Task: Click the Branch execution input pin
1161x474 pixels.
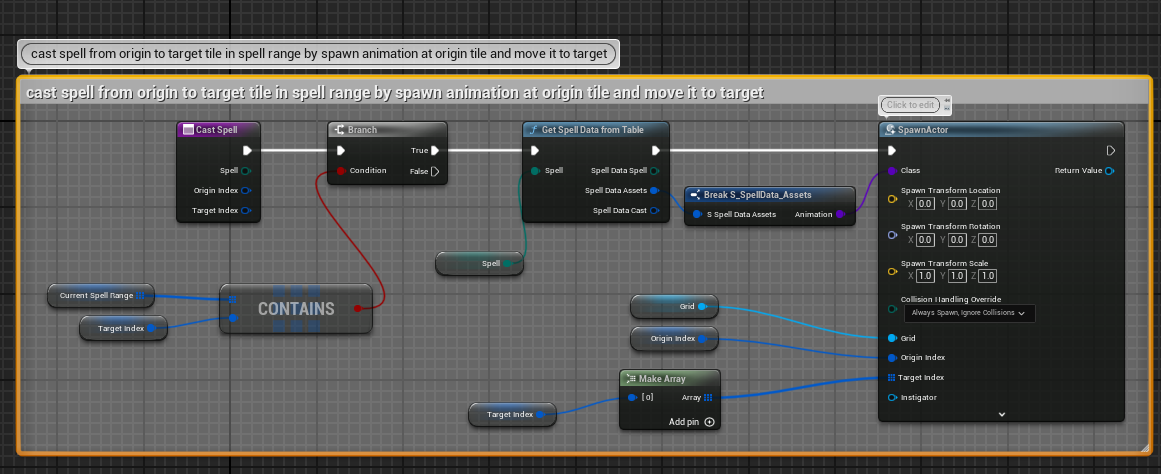Action: click(x=341, y=150)
